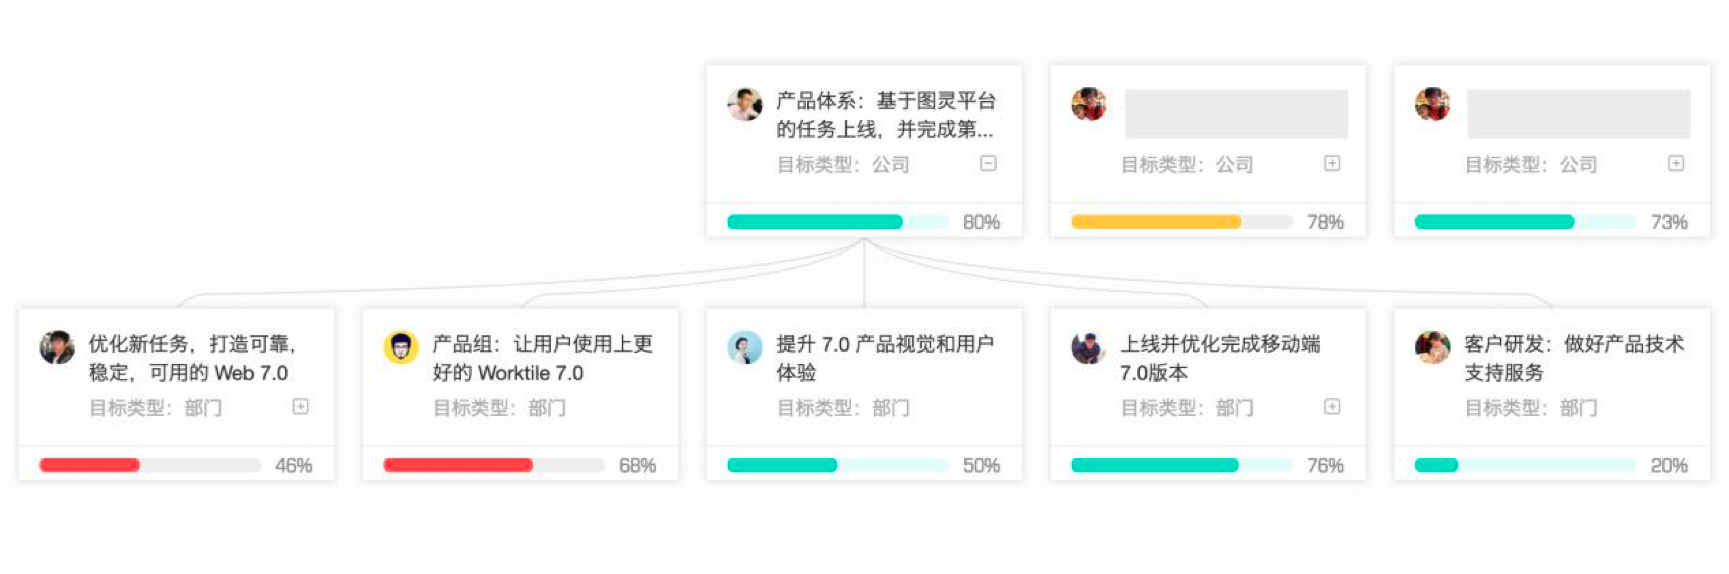Viewport: 1729px width, 574px height.
Task: Click the yellow avatar on 产品组 goal
Action: pos(401,347)
